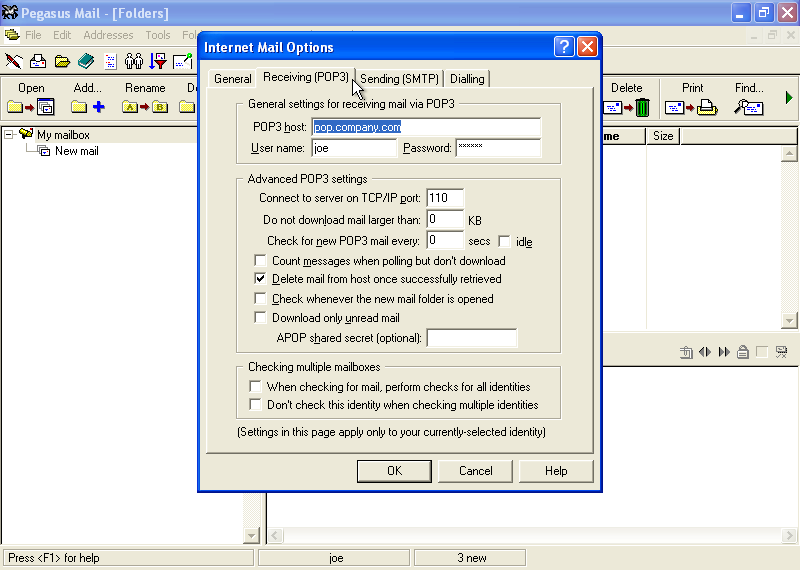800x570 pixels.
Task: Open the File menu
Action: coord(33,35)
